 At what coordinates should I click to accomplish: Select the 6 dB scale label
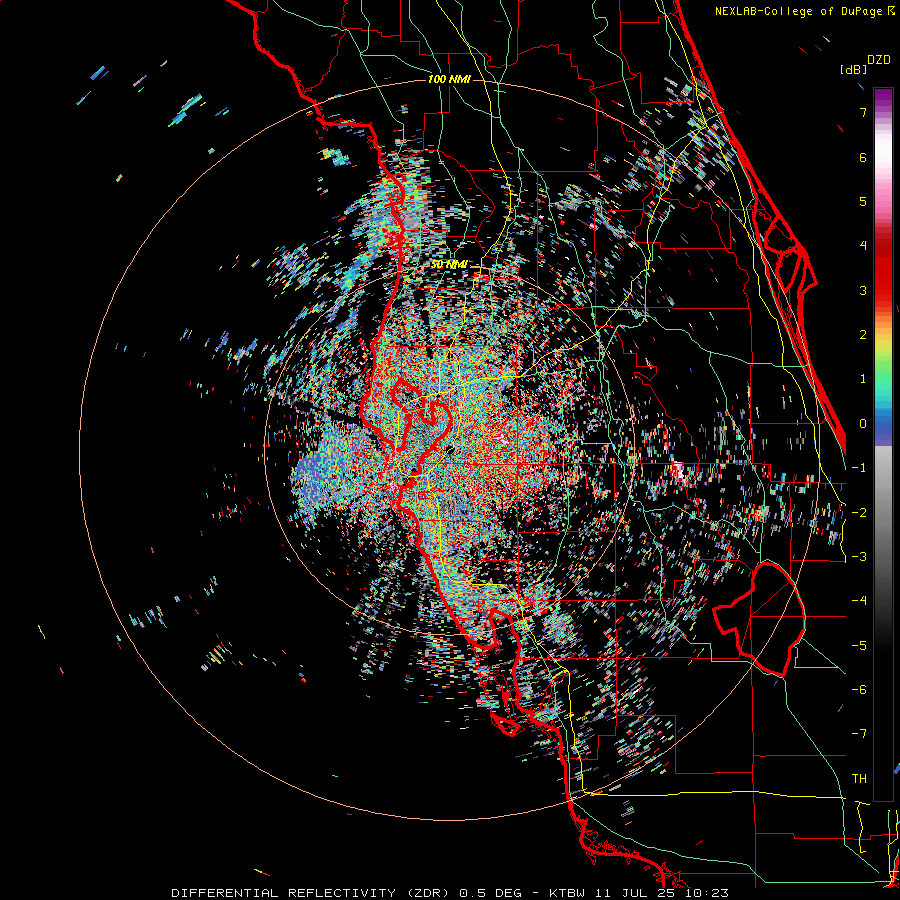point(863,157)
